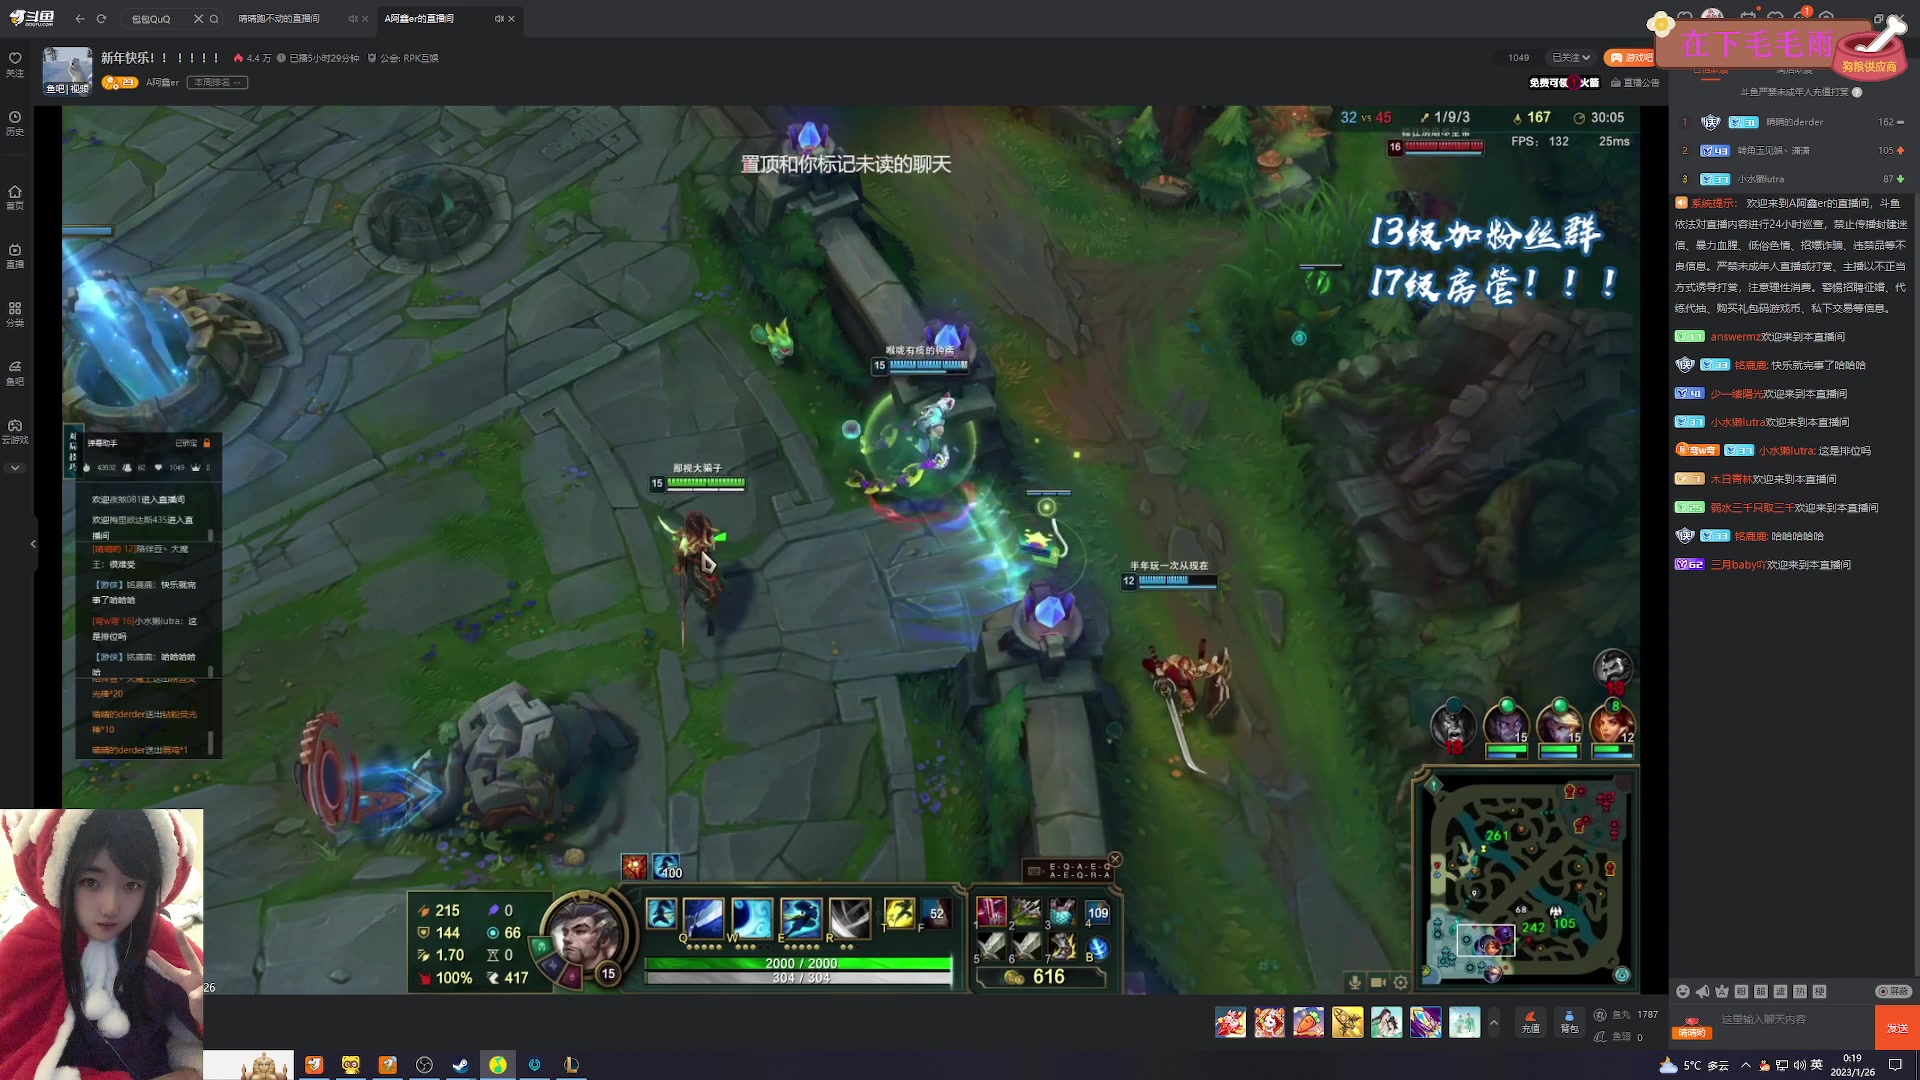The height and width of the screenshot is (1080, 1920).
Task: Toggle the 滤 filter chat option
Action: click(x=1780, y=992)
